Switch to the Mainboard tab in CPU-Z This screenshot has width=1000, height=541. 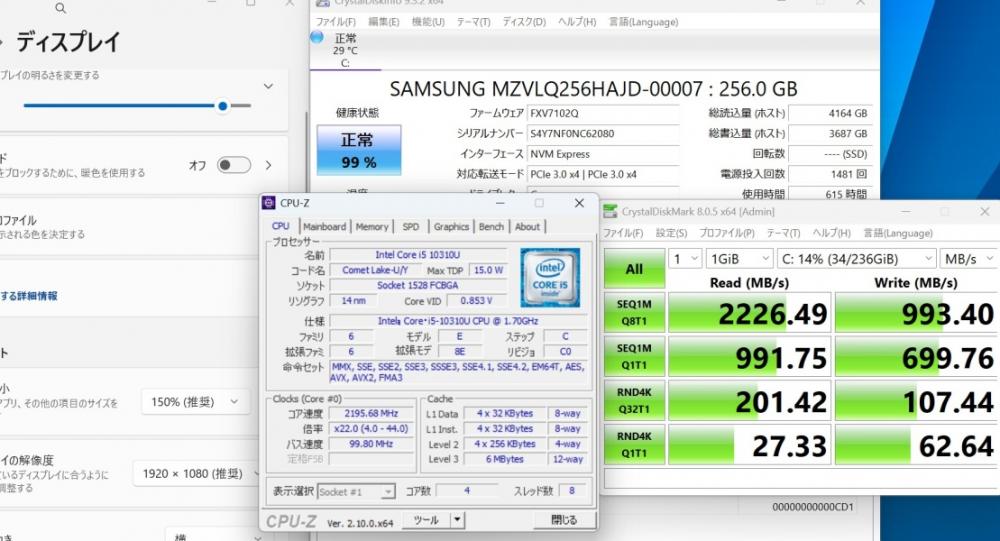tap(324, 226)
